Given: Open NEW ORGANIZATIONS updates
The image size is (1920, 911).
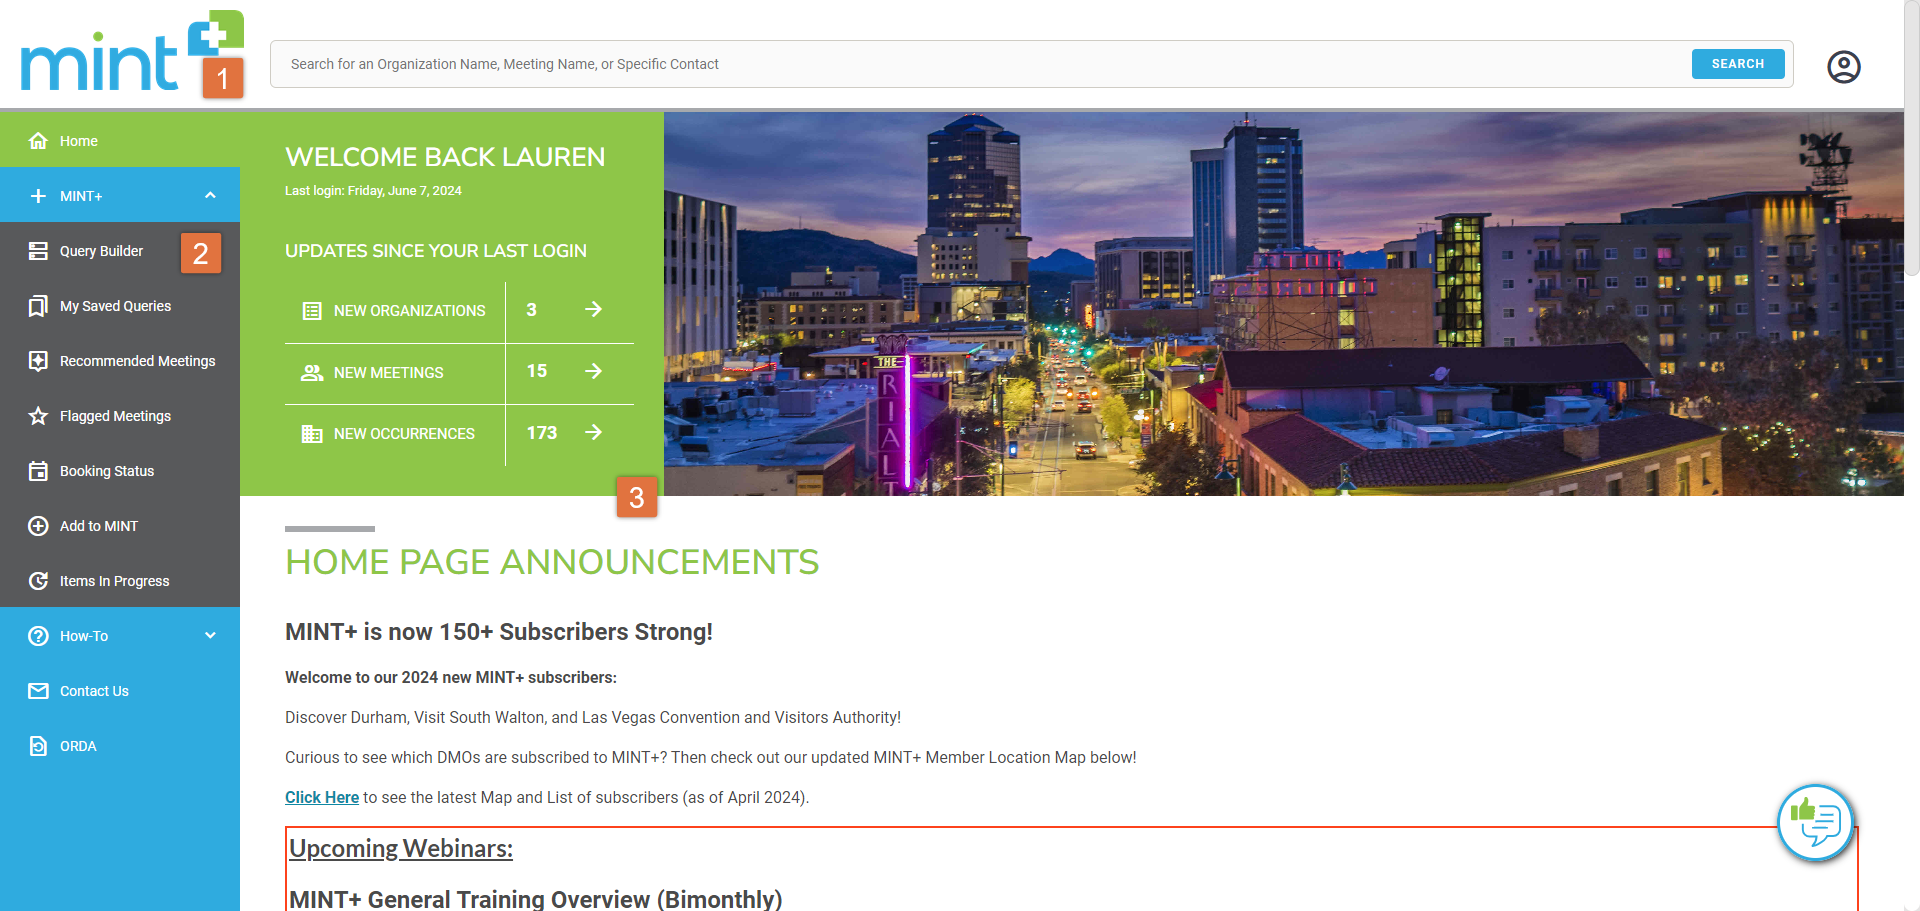Looking at the screenshot, I should pyautogui.click(x=409, y=311).
